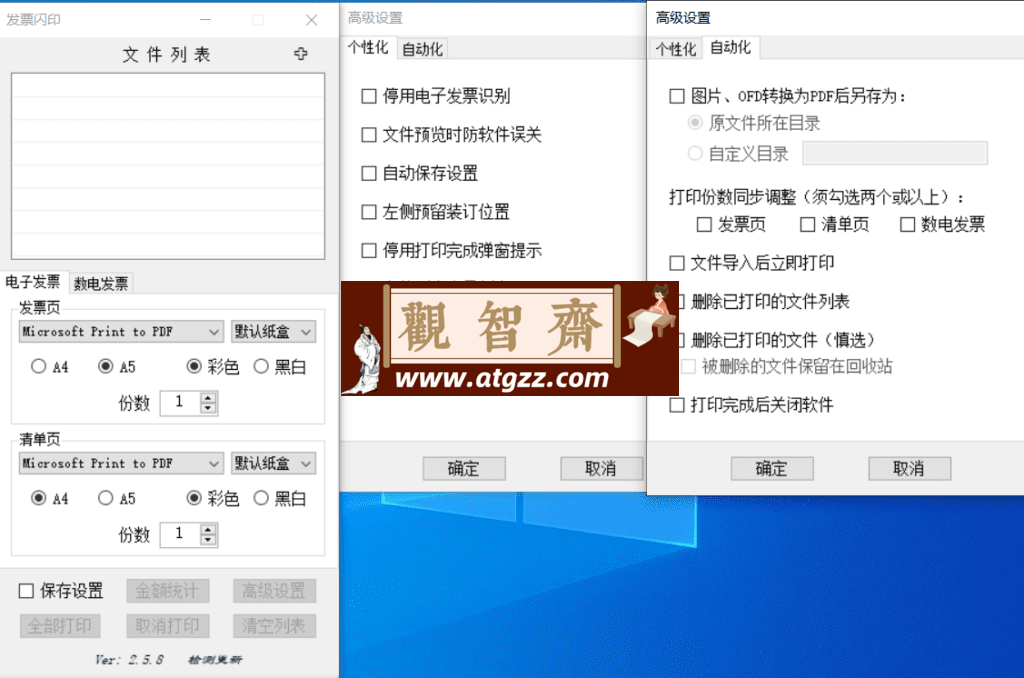Check 数电发票 sync checkbox in right dialog
This screenshot has height=678, width=1024.
coord(907,225)
